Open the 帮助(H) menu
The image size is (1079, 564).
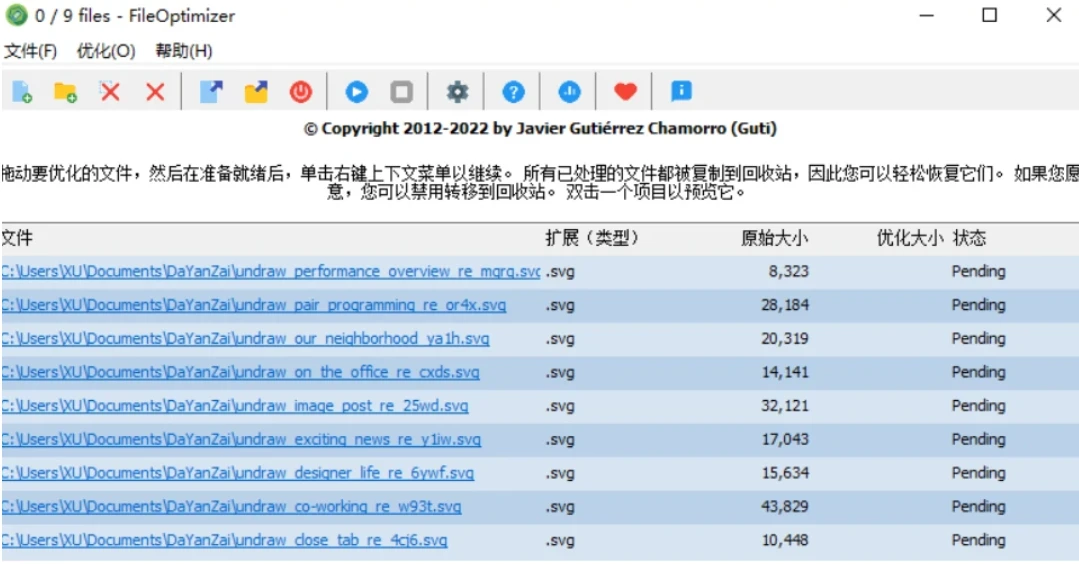tap(183, 51)
